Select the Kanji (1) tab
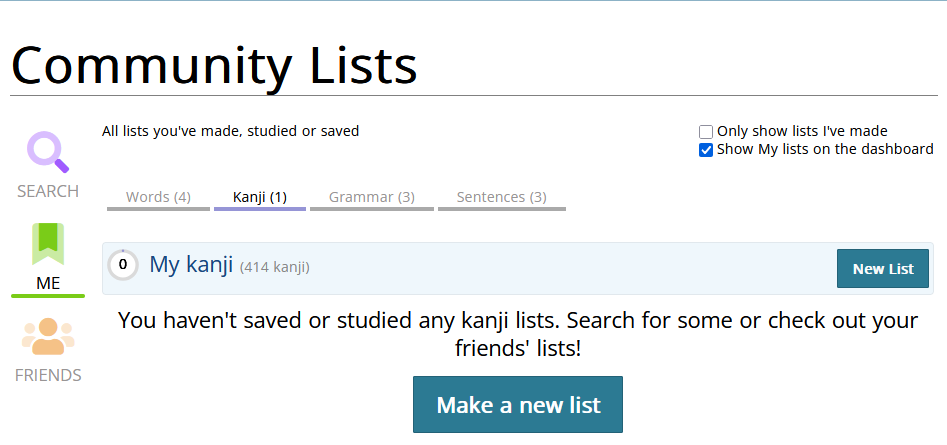The width and height of the screenshot is (947, 445). (260, 197)
